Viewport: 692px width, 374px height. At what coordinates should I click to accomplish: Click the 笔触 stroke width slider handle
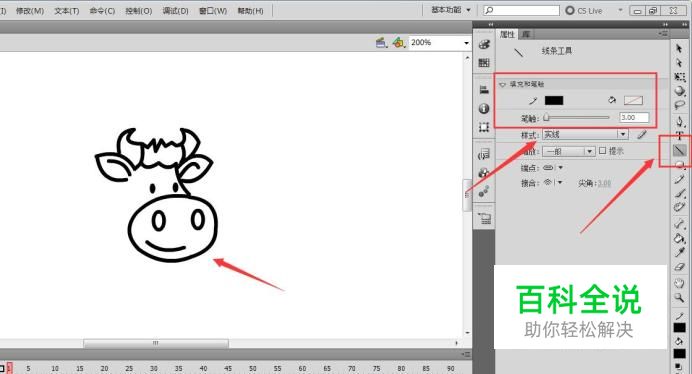coord(546,117)
